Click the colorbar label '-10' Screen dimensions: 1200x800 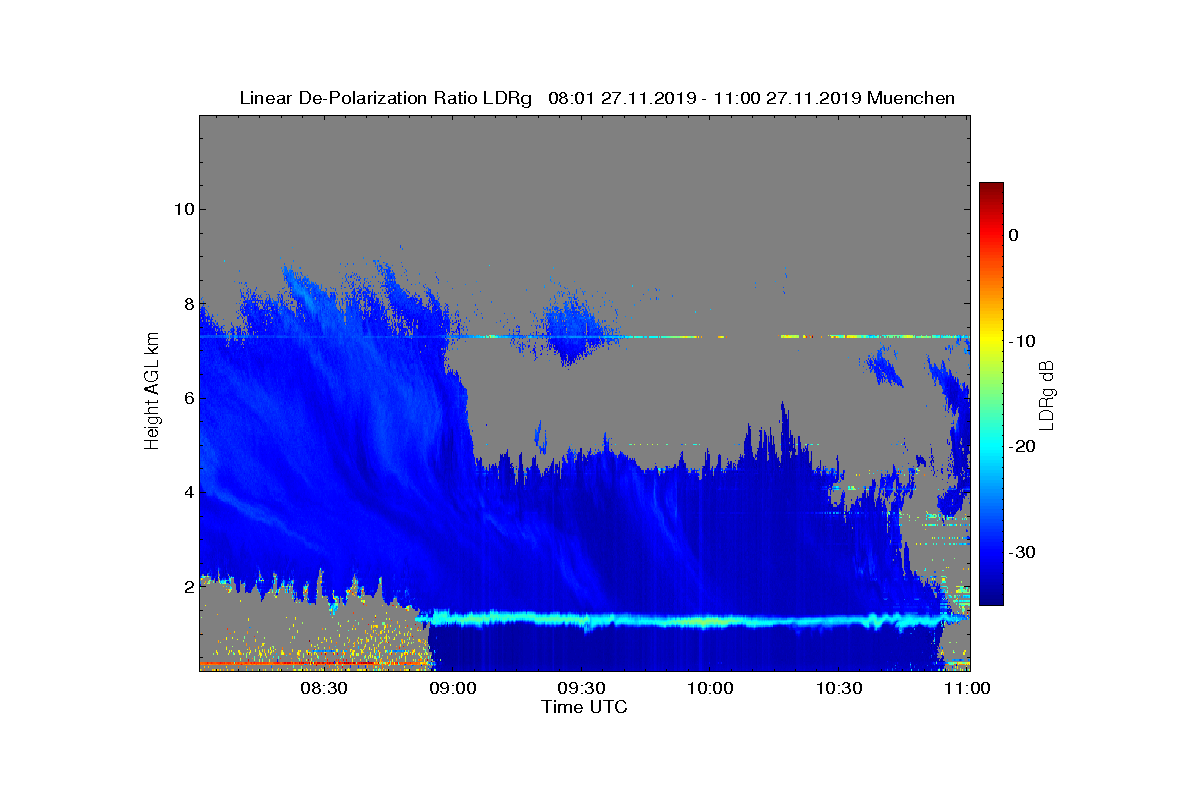point(1020,341)
